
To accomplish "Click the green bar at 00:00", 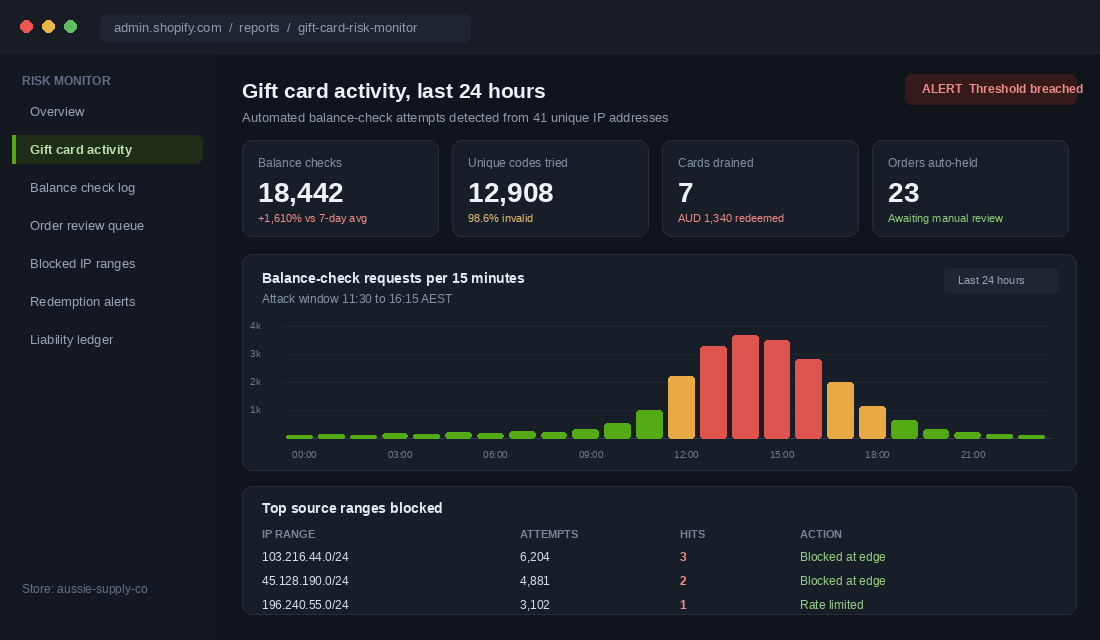I will coord(300,436).
